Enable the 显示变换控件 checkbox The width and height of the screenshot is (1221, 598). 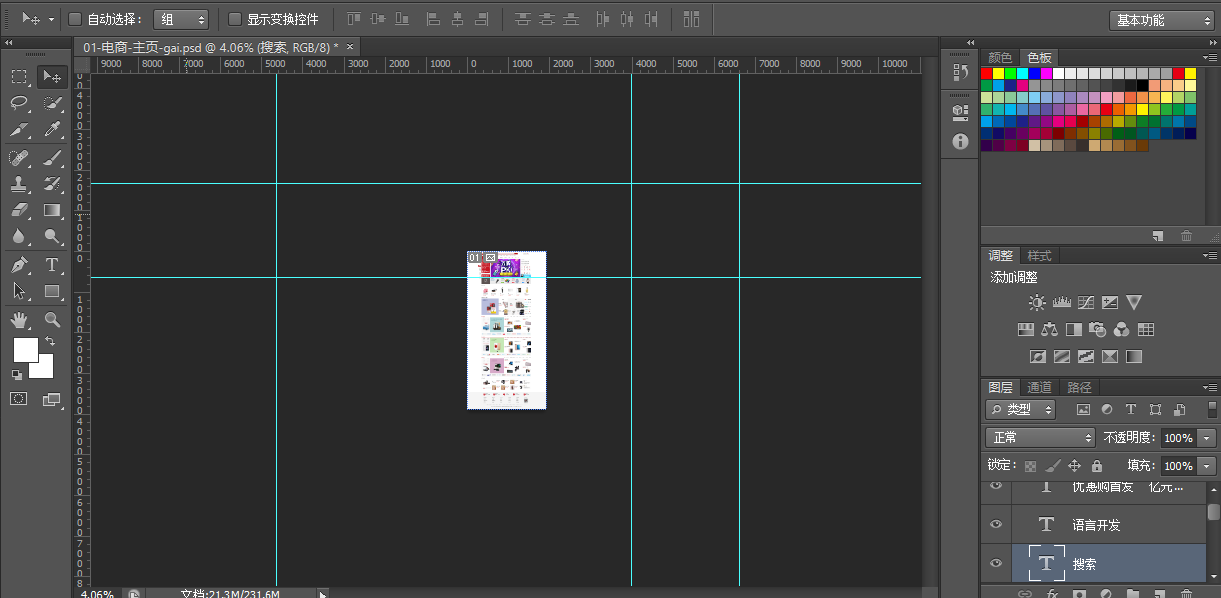click(235, 19)
